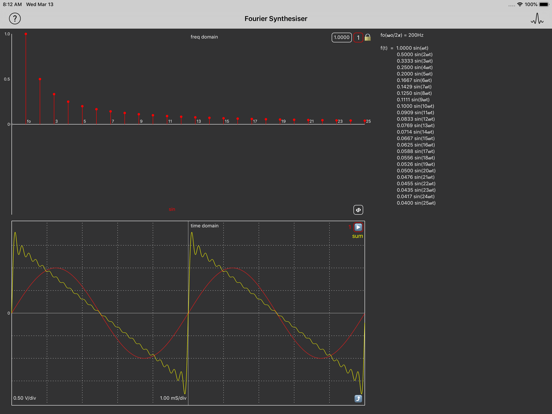Select the red-outlined harmonic number box 1
552x414 pixels.
click(358, 37)
